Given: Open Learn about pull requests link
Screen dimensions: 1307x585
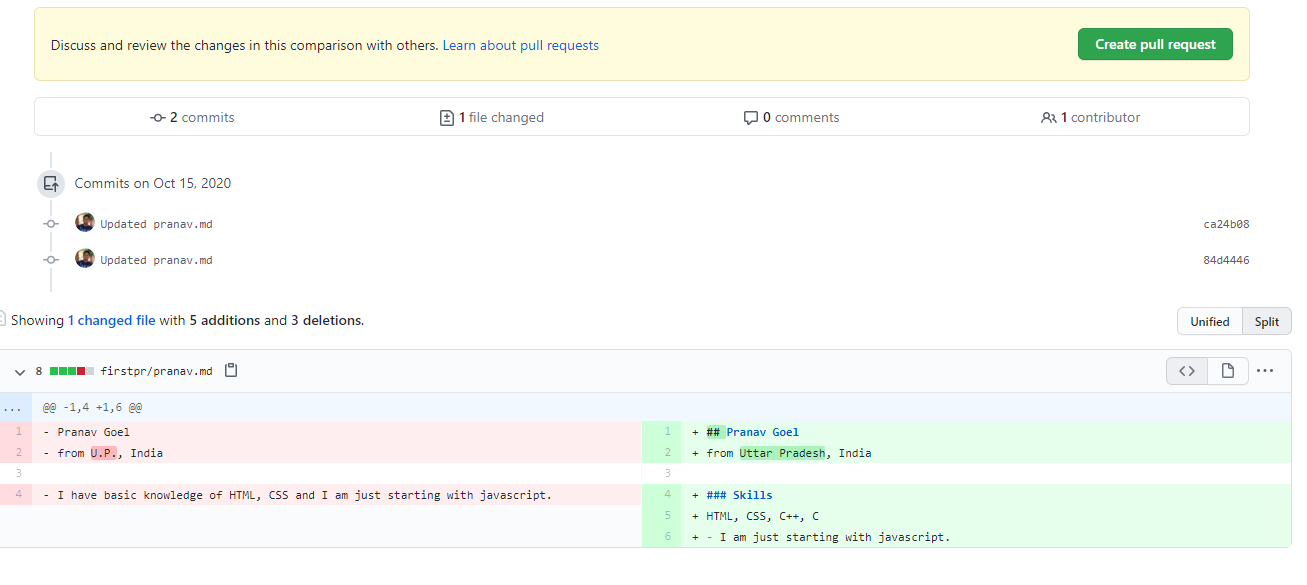Looking at the screenshot, I should tap(521, 45).
